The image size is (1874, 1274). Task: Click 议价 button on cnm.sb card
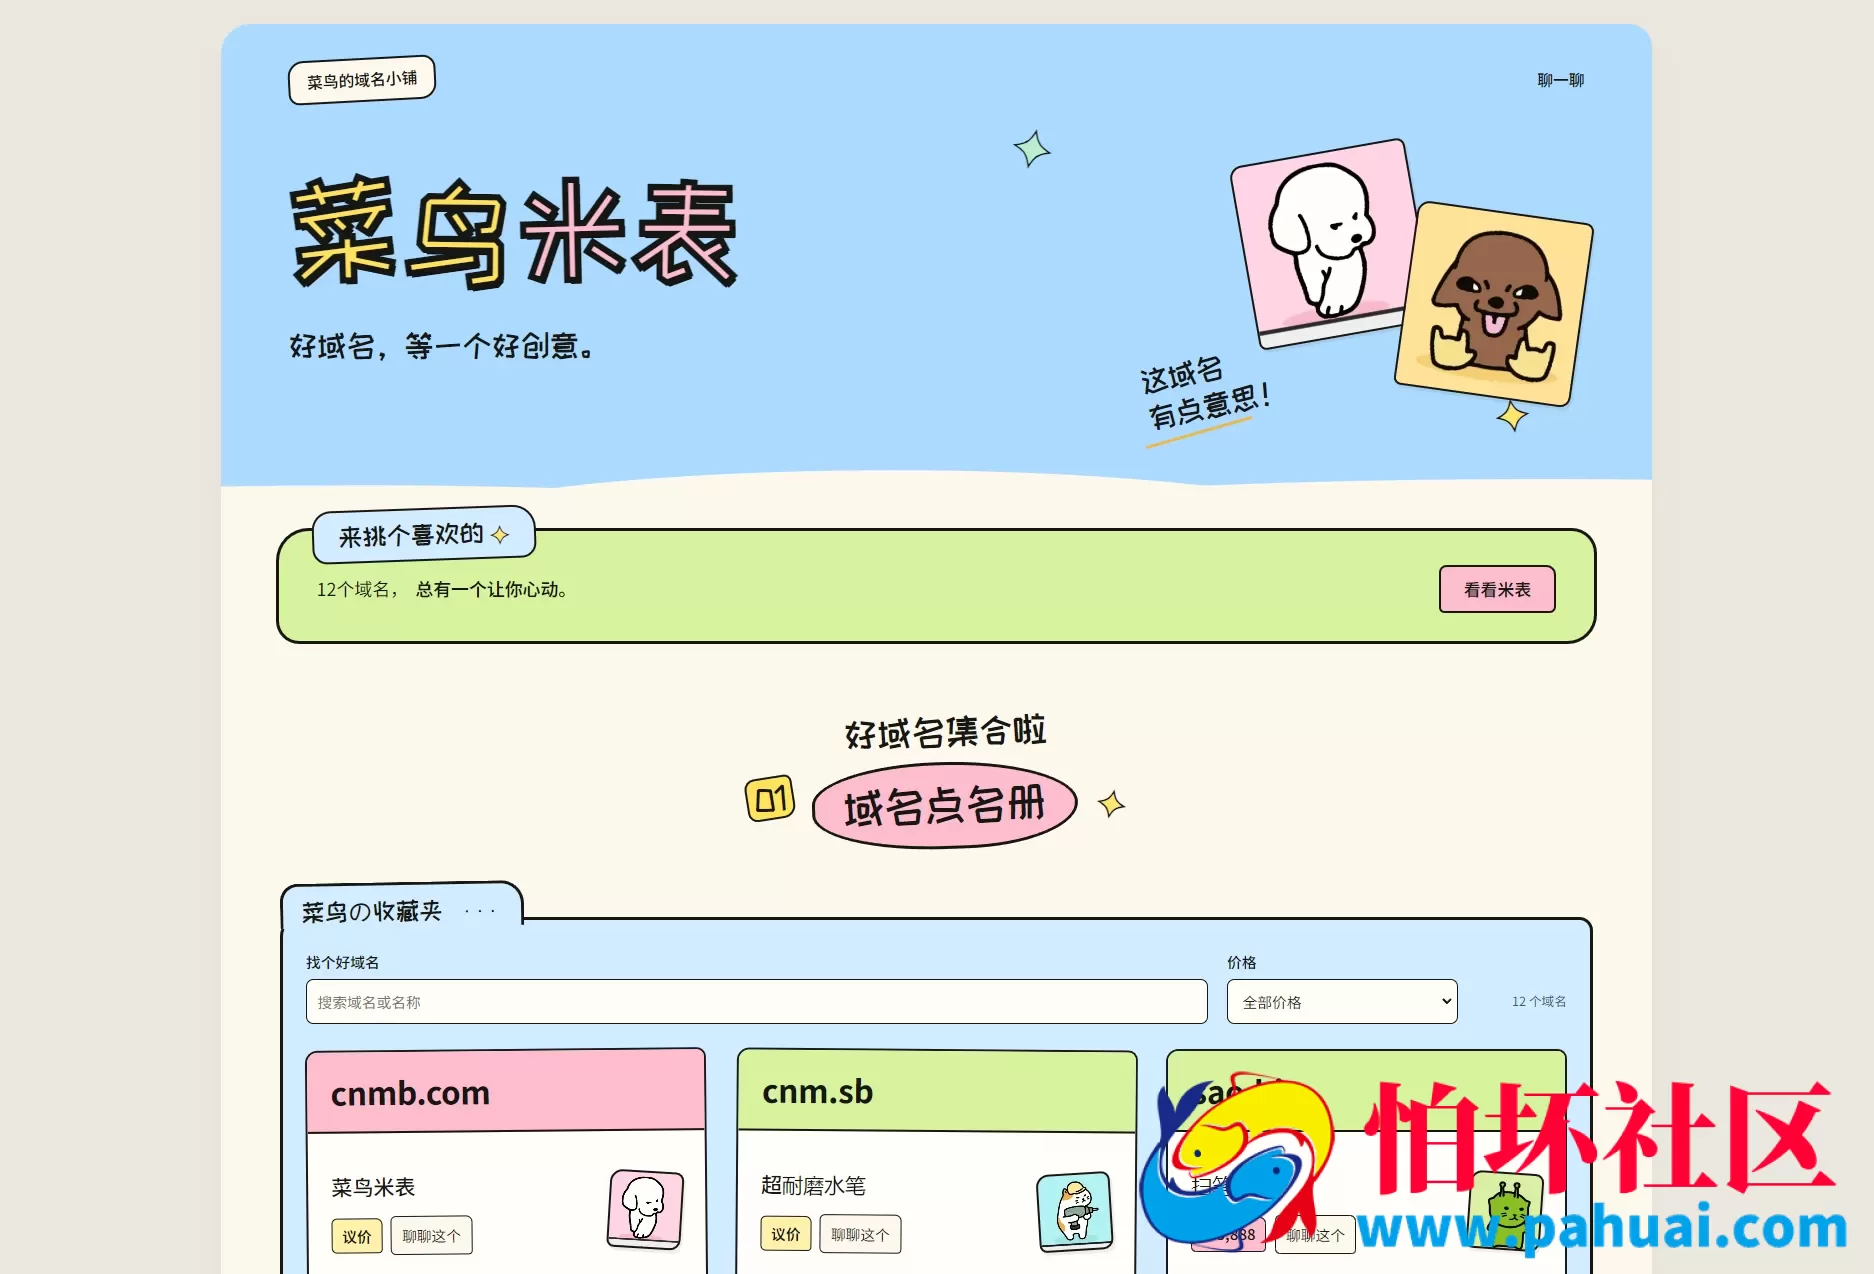pos(785,1234)
